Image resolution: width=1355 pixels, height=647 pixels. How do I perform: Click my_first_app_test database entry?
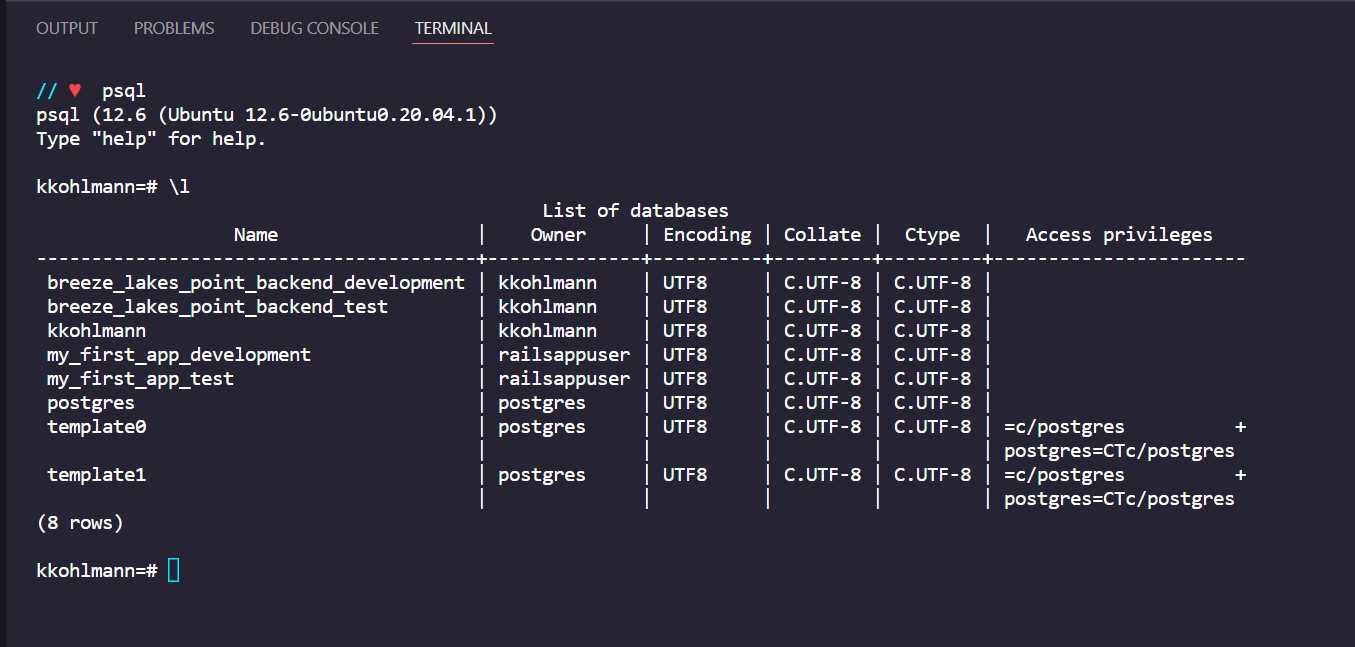coord(140,379)
